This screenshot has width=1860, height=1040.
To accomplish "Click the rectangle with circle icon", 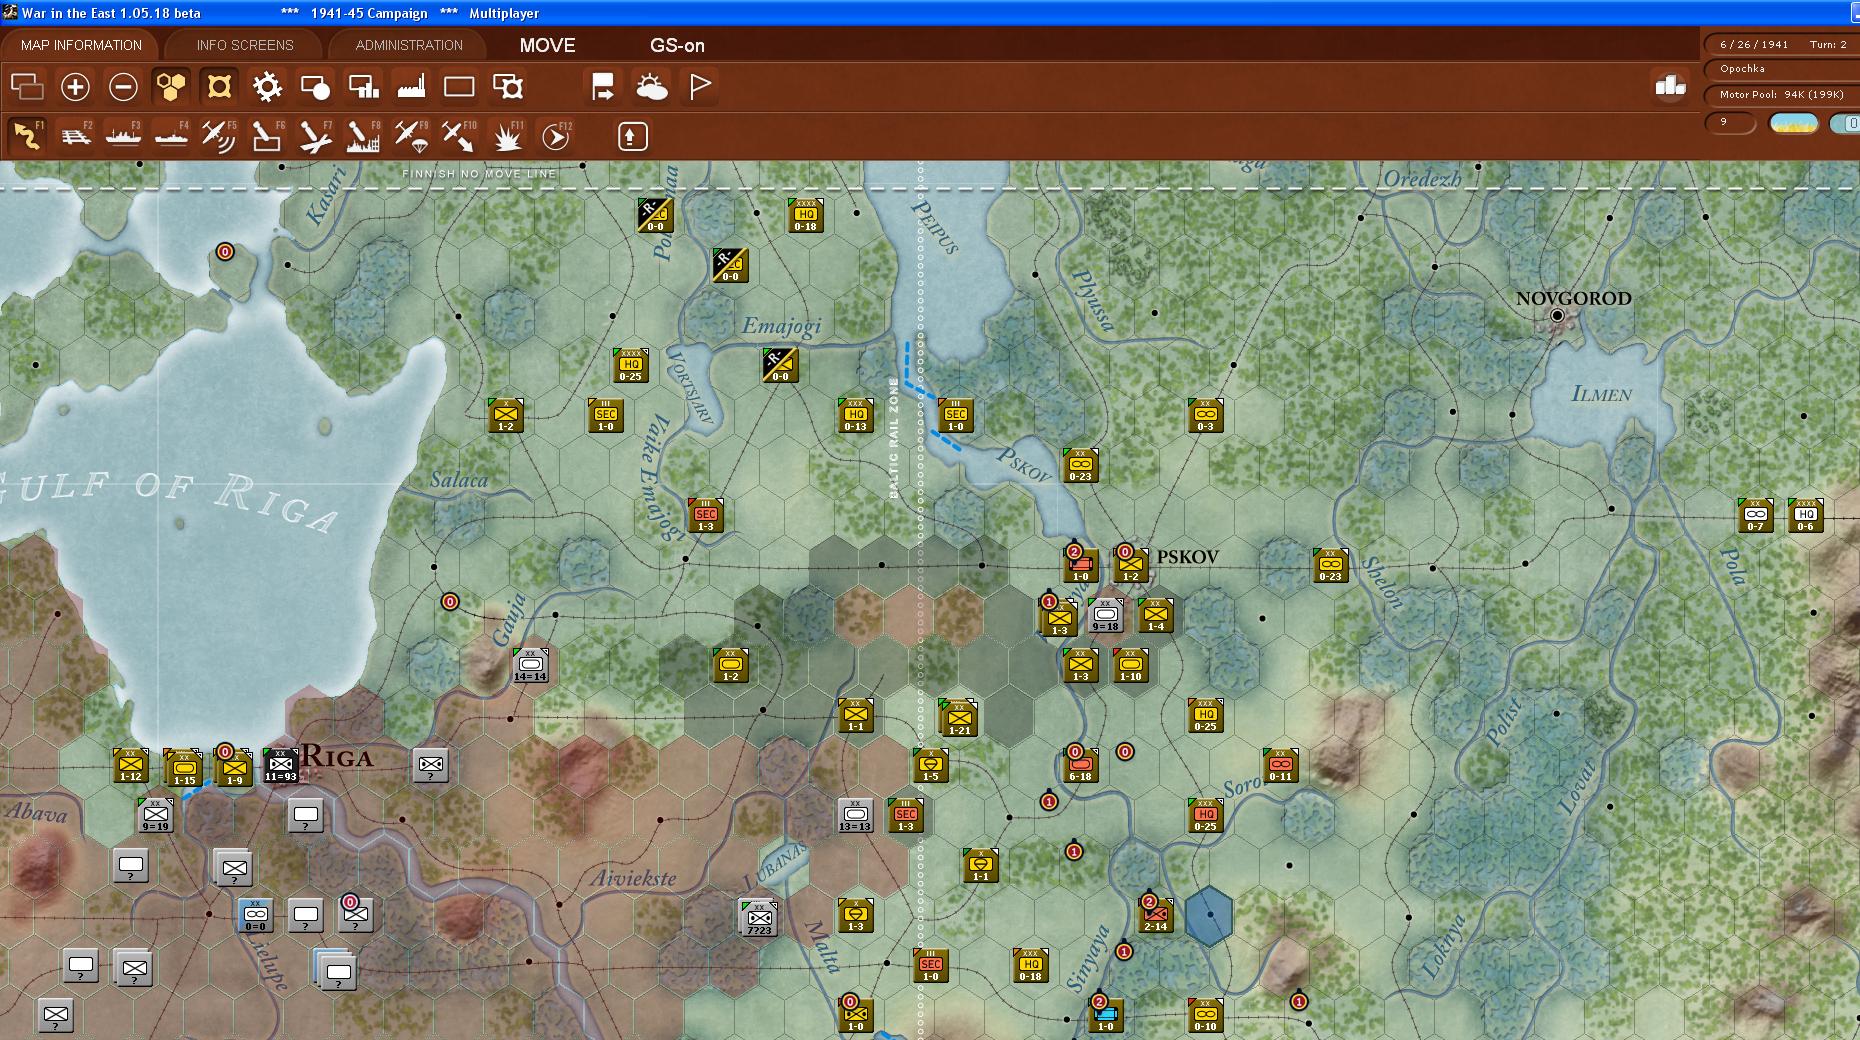I will click(315, 87).
